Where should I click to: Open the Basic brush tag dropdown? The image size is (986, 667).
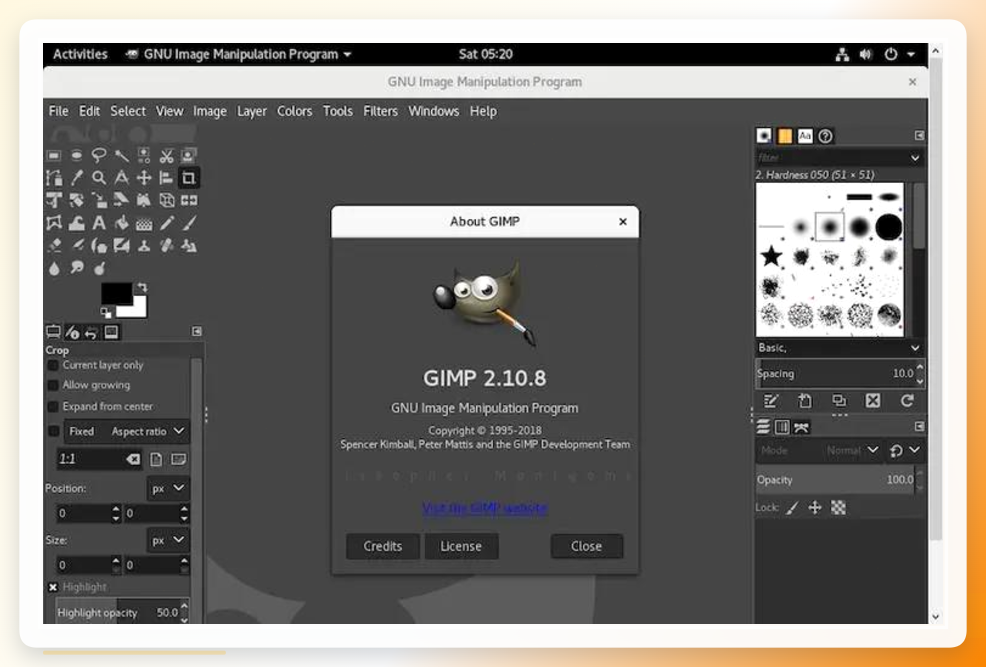pyautogui.click(x=915, y=348)
